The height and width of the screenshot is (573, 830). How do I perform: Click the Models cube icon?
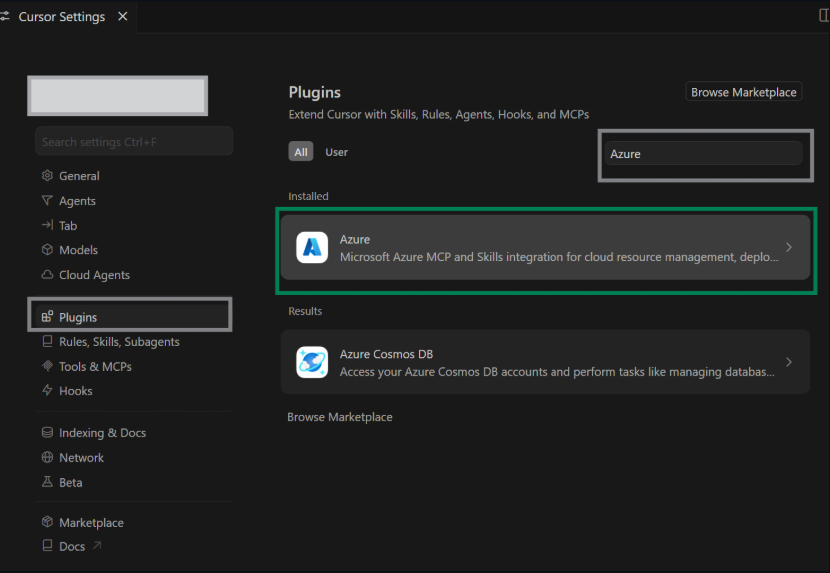(47, 249)
